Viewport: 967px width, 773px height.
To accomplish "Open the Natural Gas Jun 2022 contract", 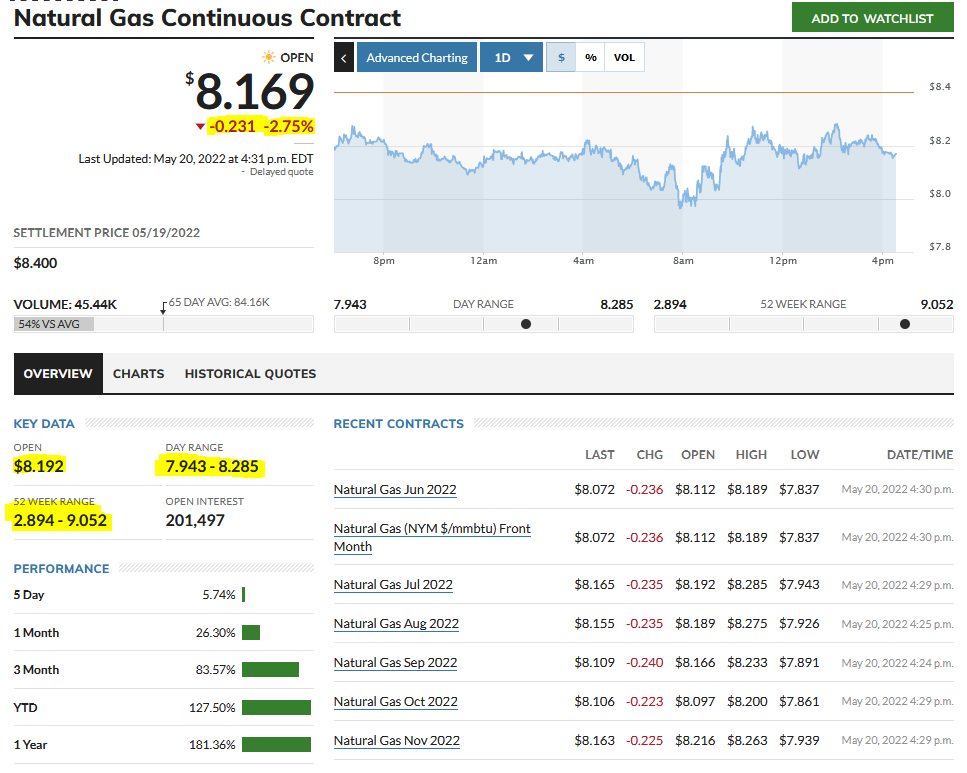I will click(395, 490).
